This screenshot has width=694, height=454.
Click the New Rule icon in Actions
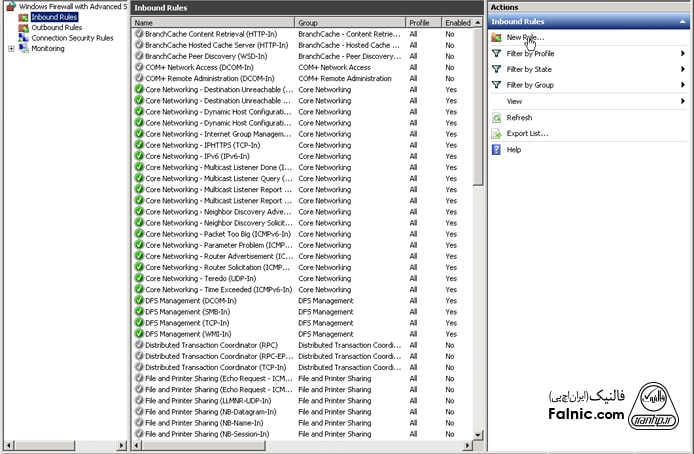(497, 37)
